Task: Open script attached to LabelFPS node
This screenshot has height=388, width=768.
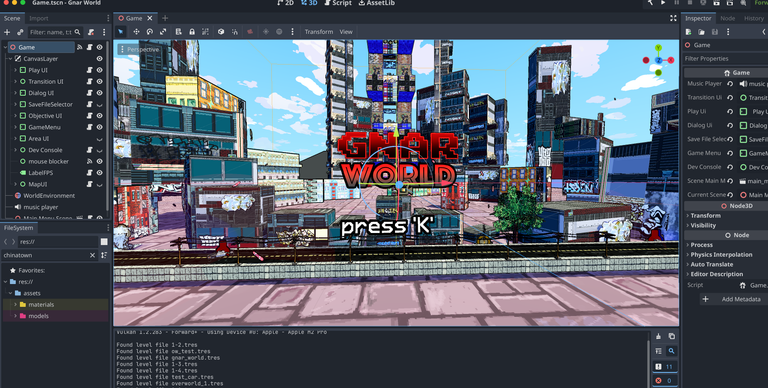Action: pyautogui.click(x=90, y=173)
